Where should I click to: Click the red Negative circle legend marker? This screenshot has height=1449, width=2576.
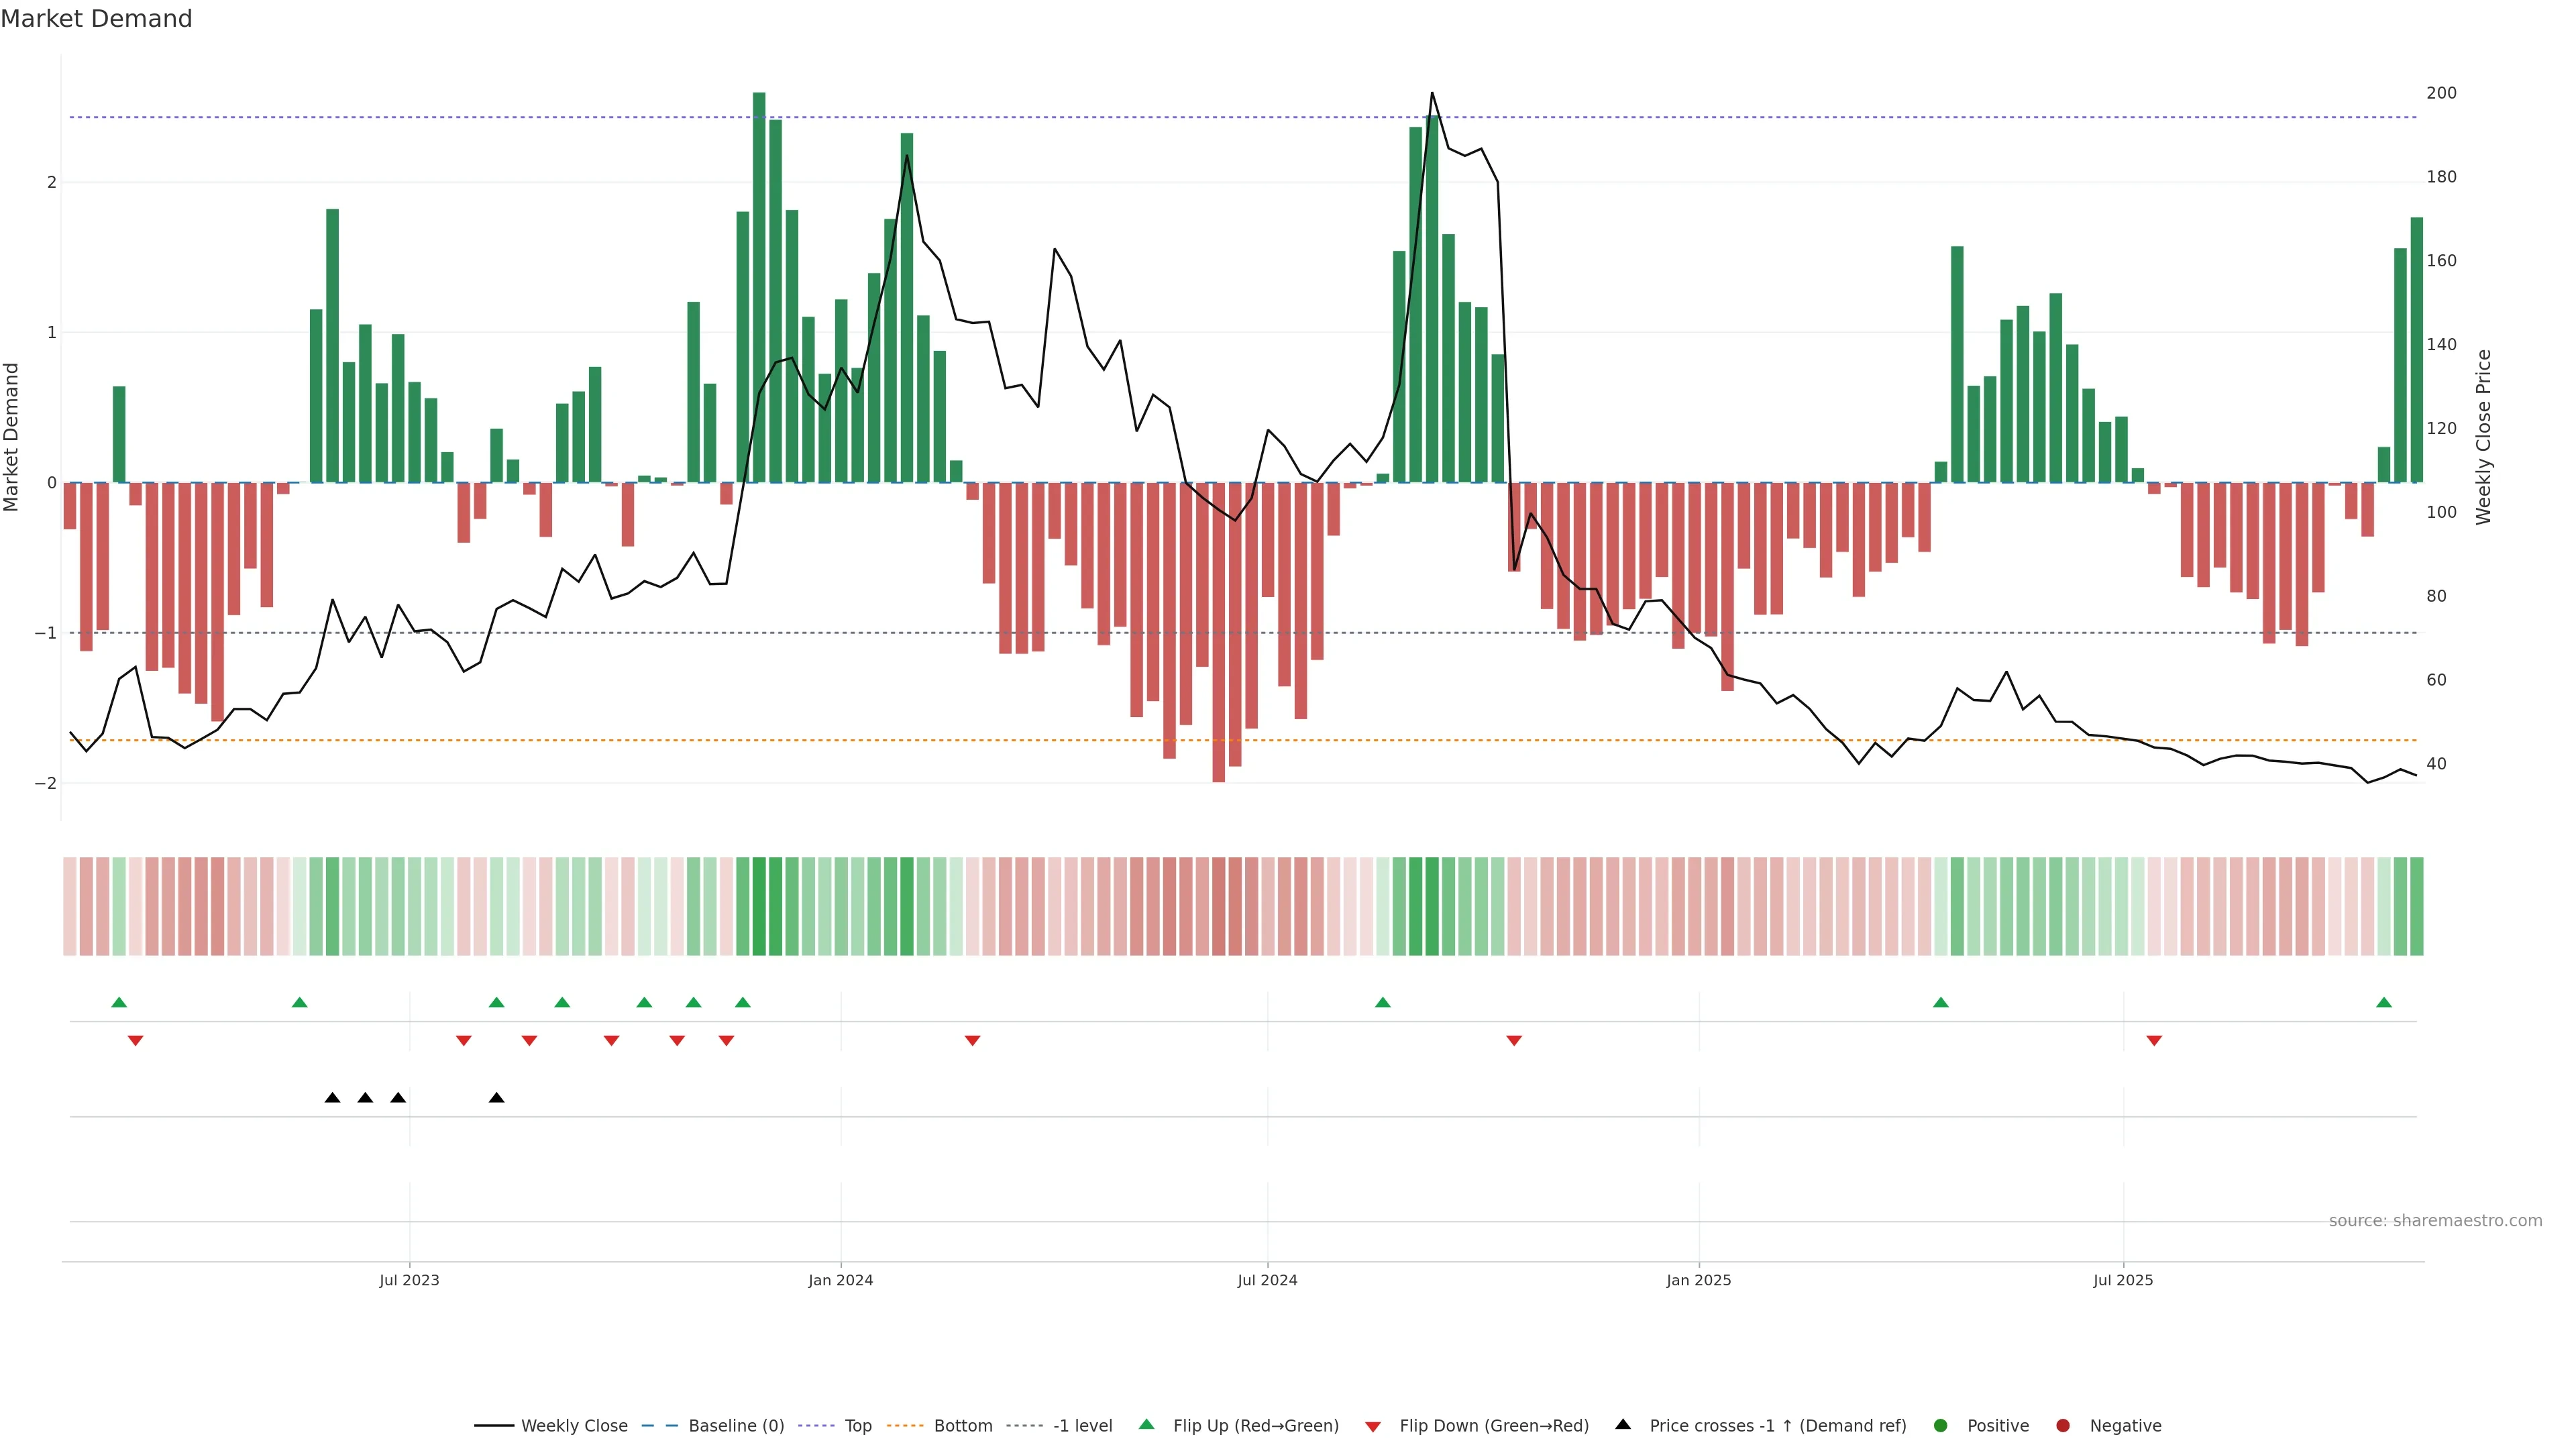coord(2063,1425)
